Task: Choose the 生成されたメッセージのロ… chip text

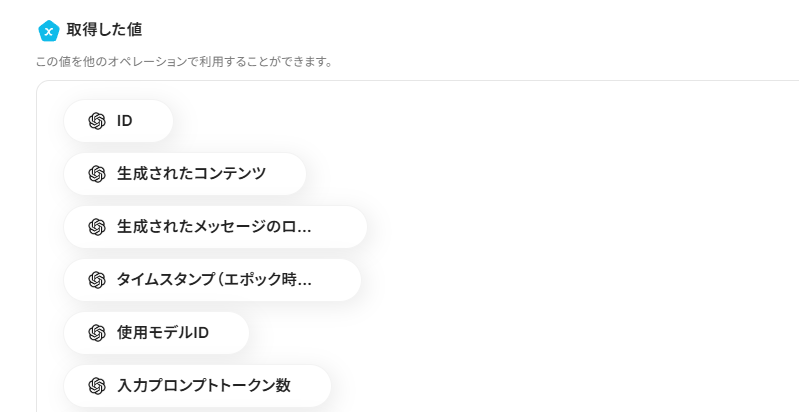Action: [x=214, y=227]
